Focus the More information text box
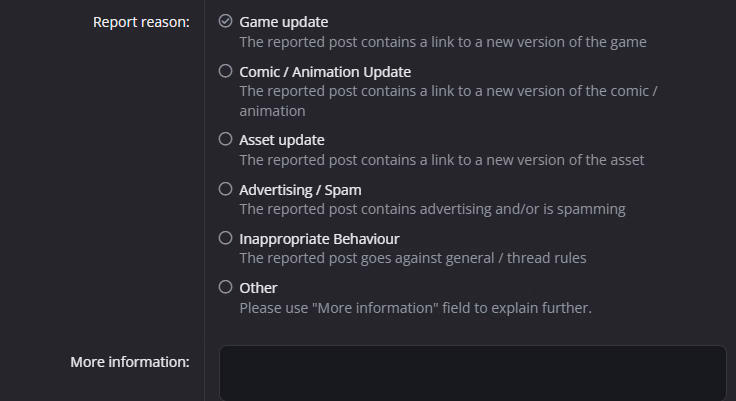 pos(472,373)
